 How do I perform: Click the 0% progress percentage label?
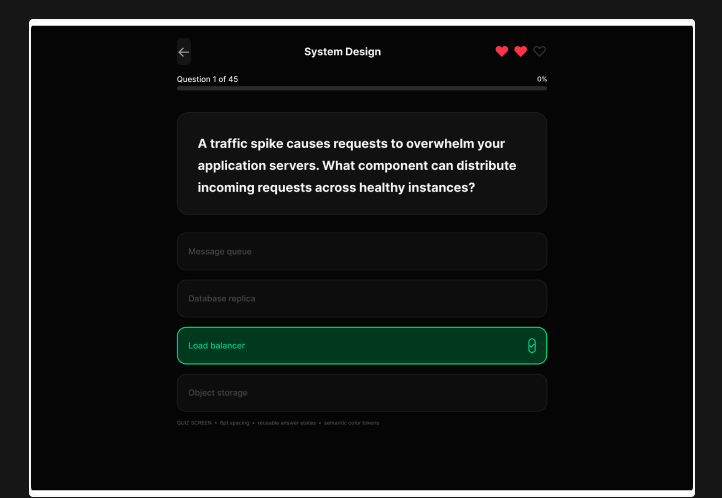point(542,79)
